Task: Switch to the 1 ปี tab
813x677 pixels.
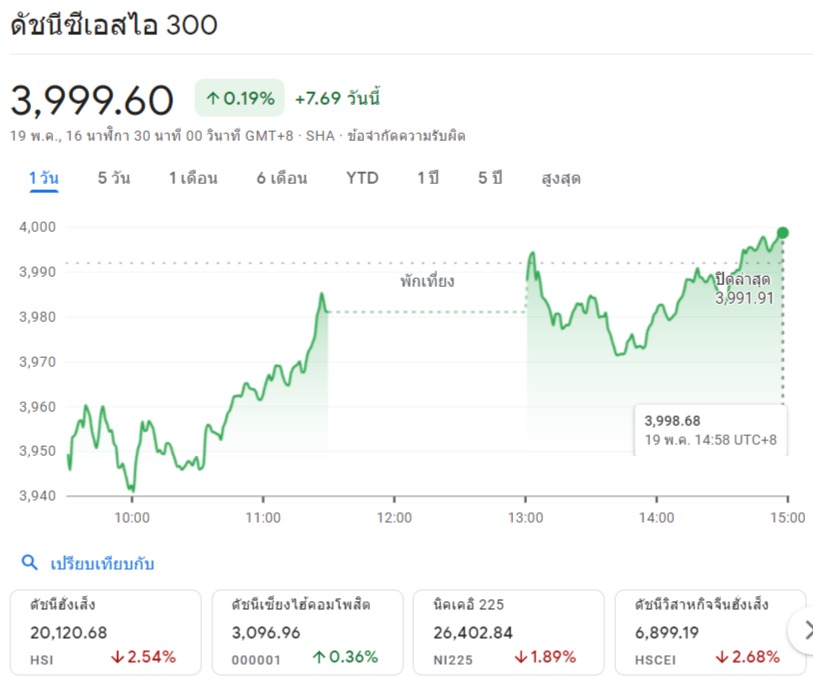Action: 428,178
